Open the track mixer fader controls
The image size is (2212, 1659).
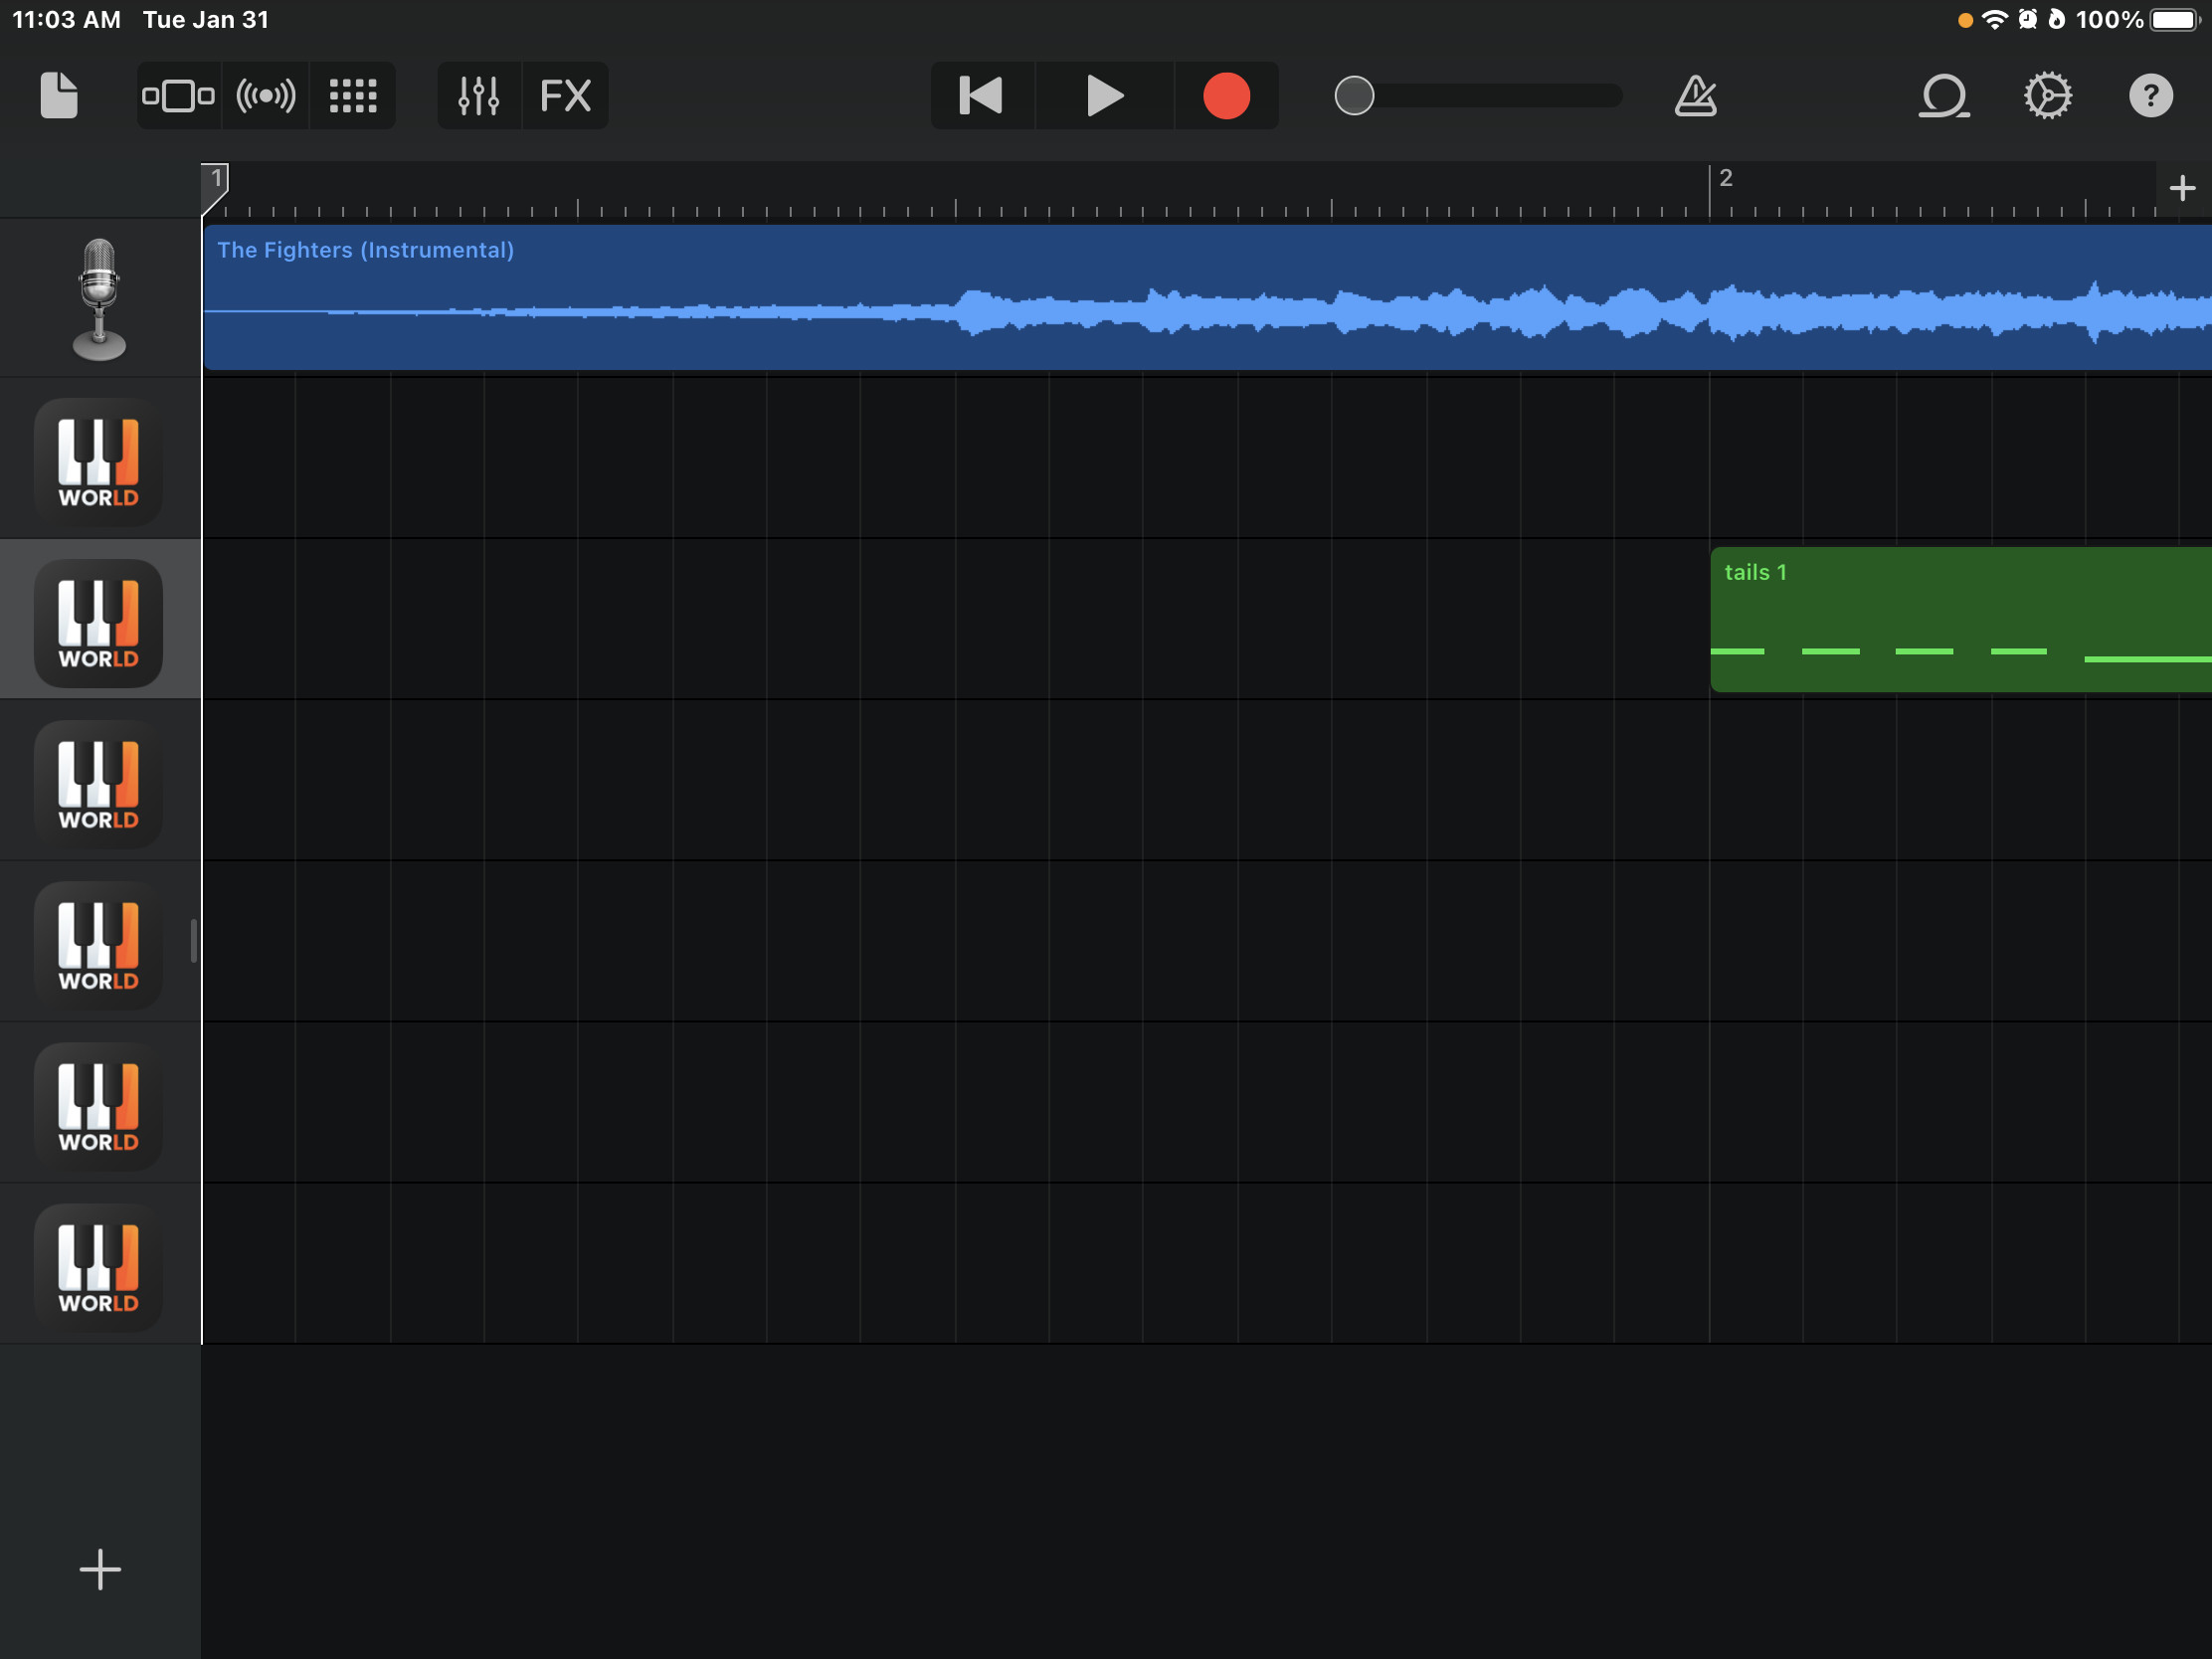tap(478, 95)
